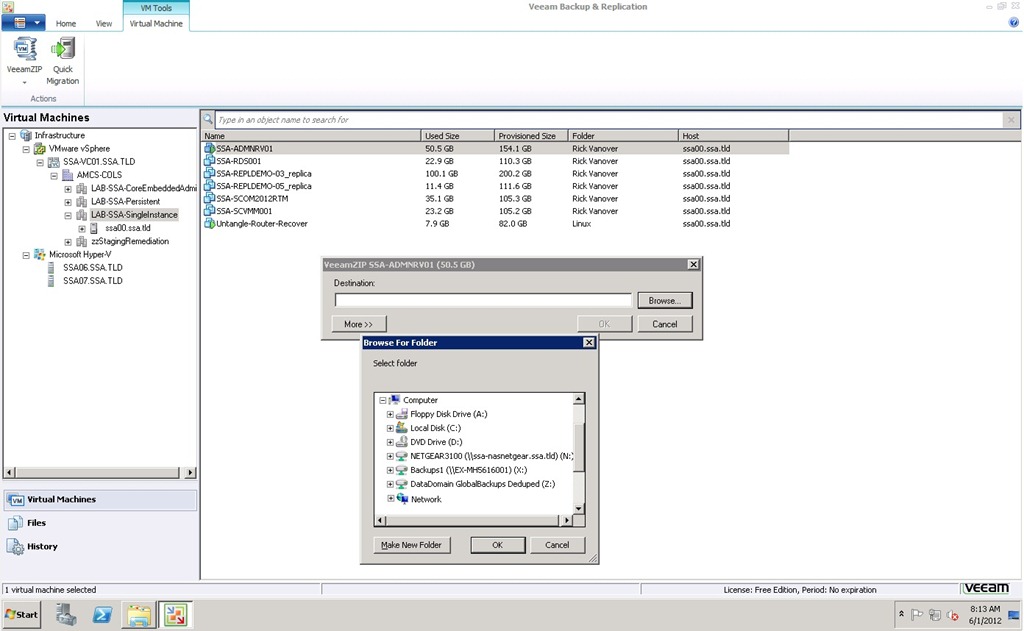Select the SSA-ADMNRV01 VM icon
This screenshot has height=631, width=1024.
coord(210,148)
